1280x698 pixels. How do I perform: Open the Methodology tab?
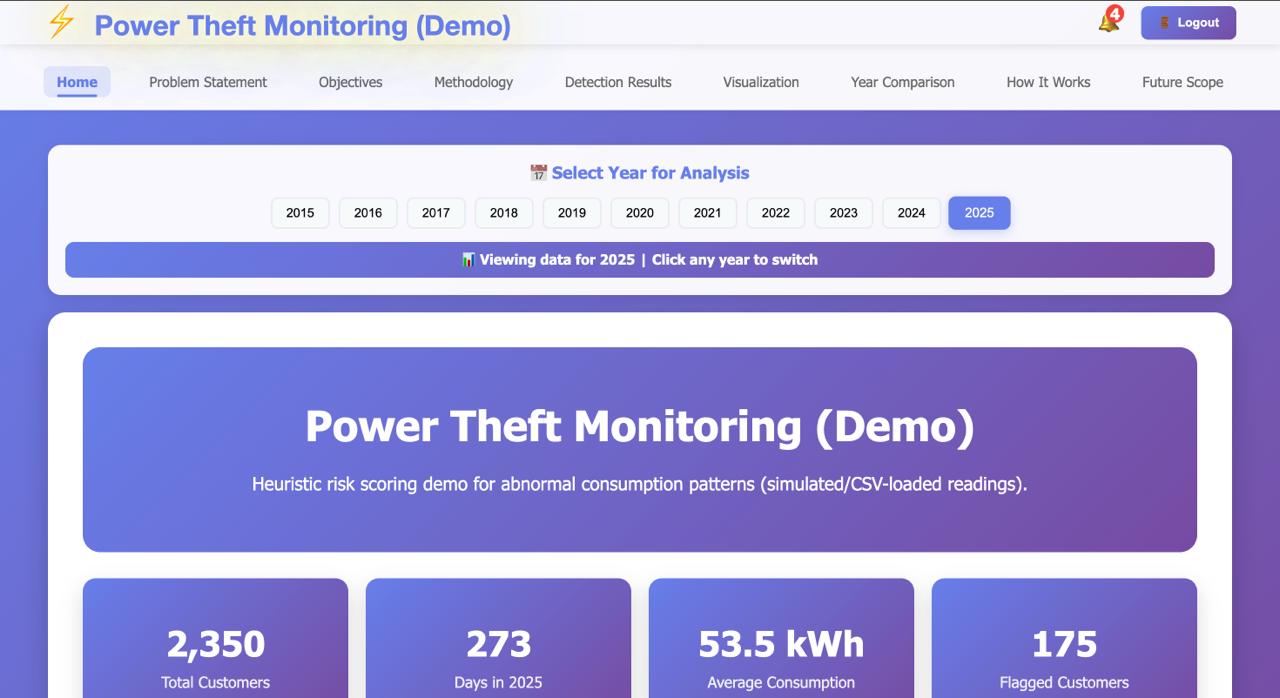(473, 82)
